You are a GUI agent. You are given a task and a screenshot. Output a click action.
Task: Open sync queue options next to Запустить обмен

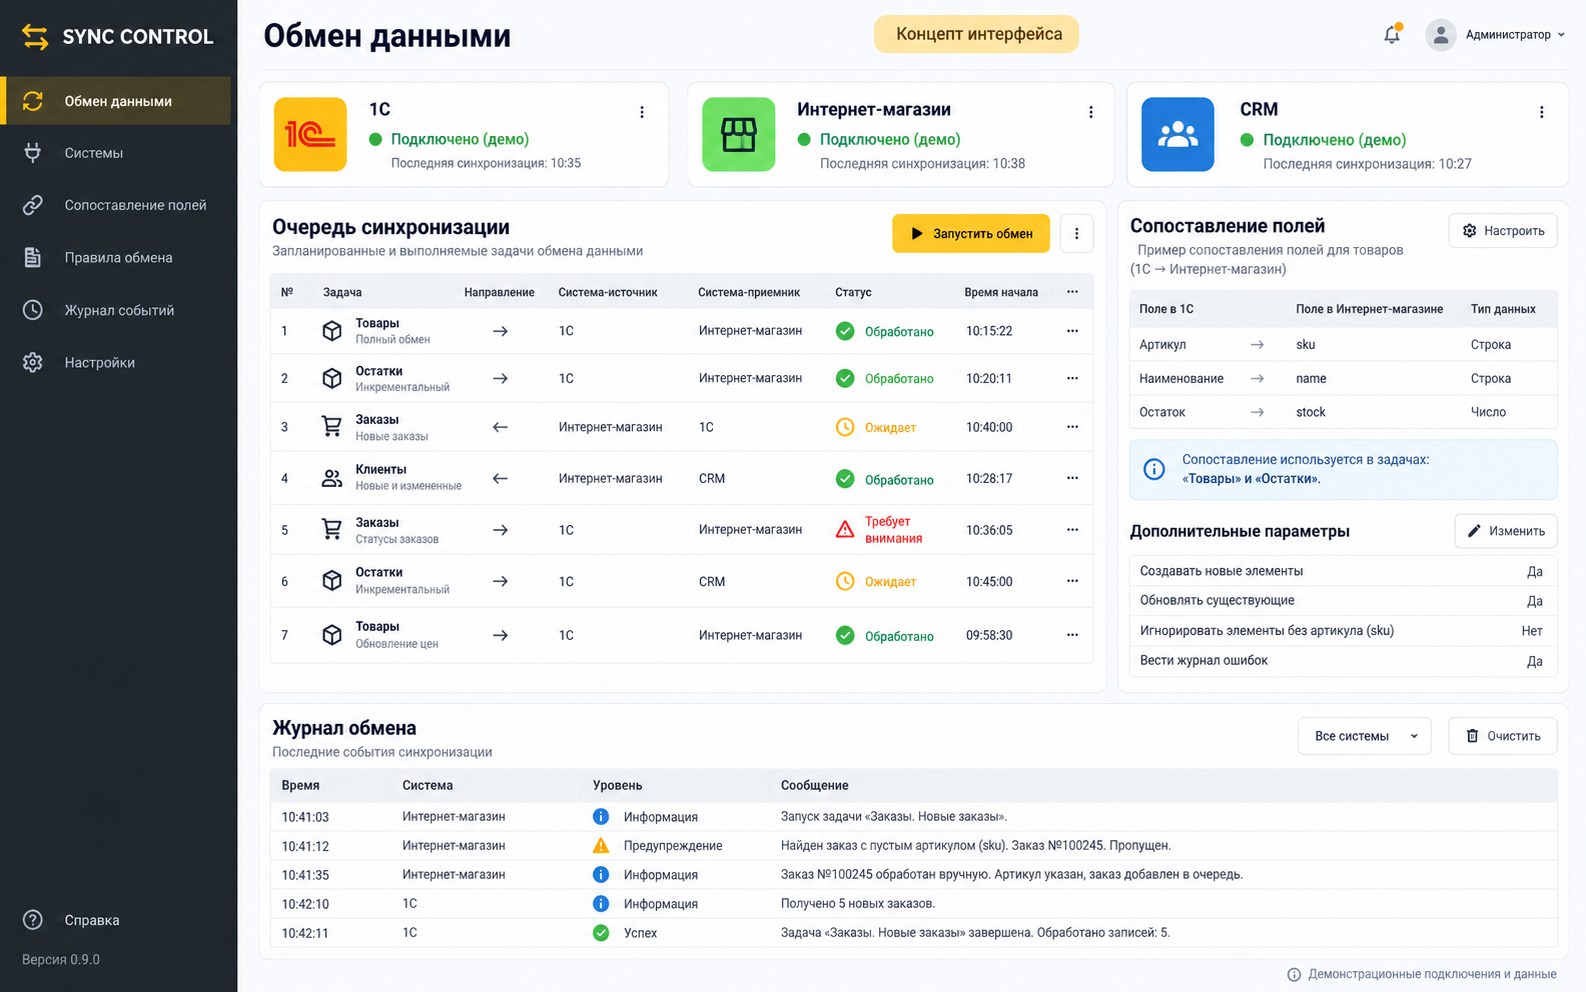click(1076, 233)
